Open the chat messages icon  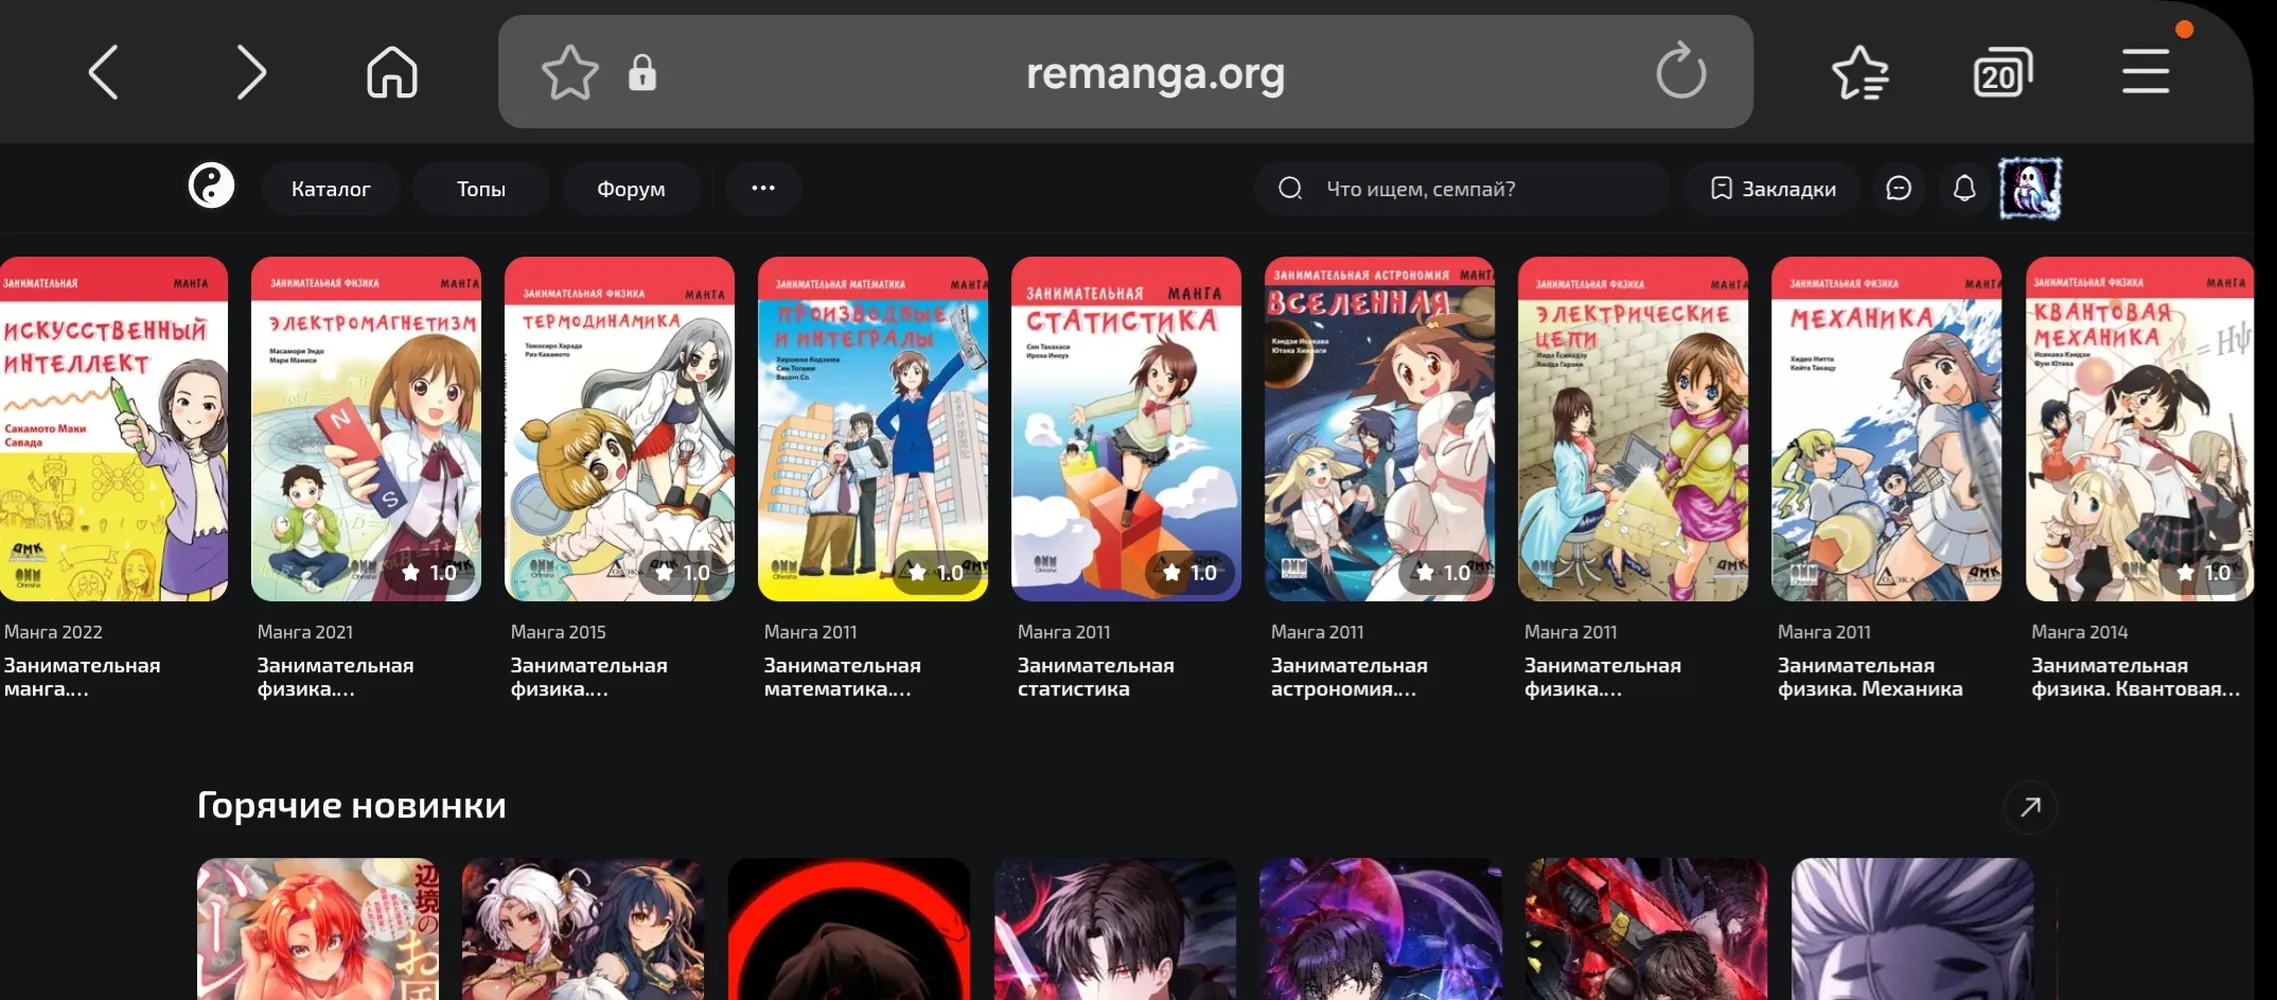point(1898,188)
